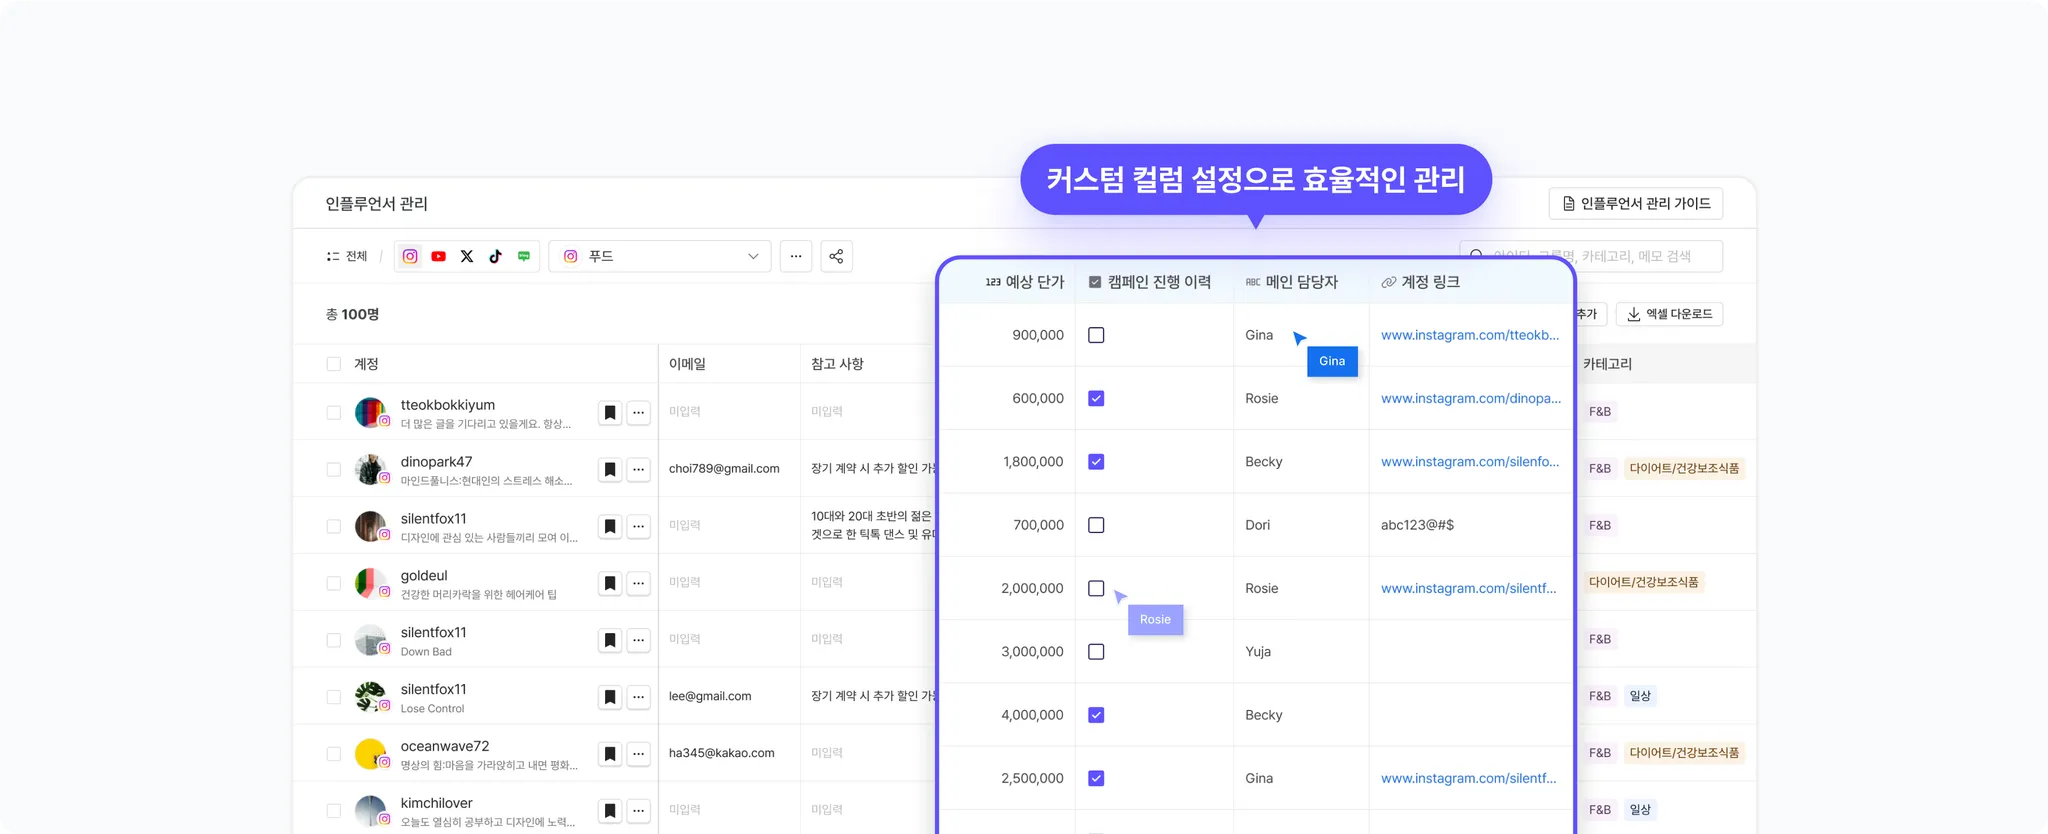Open more menu for tteokbokkiyum row
The height and width of the screenshot is (834, 2048).
pyautogui.click(x=639, y=412)
